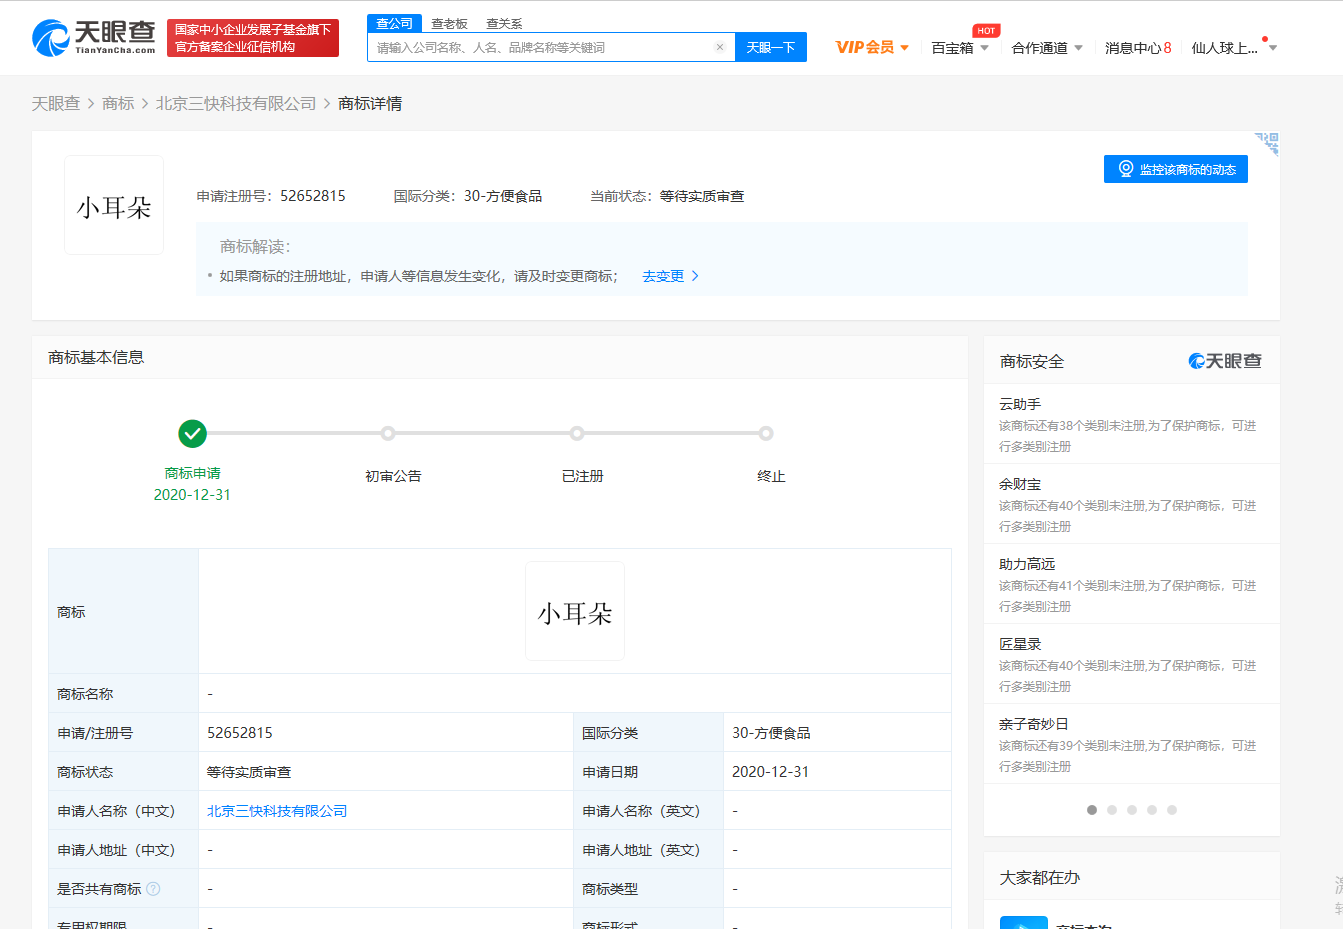
Task: Select the first carousel dot in 商标安全
Action: click(1092, 810)
